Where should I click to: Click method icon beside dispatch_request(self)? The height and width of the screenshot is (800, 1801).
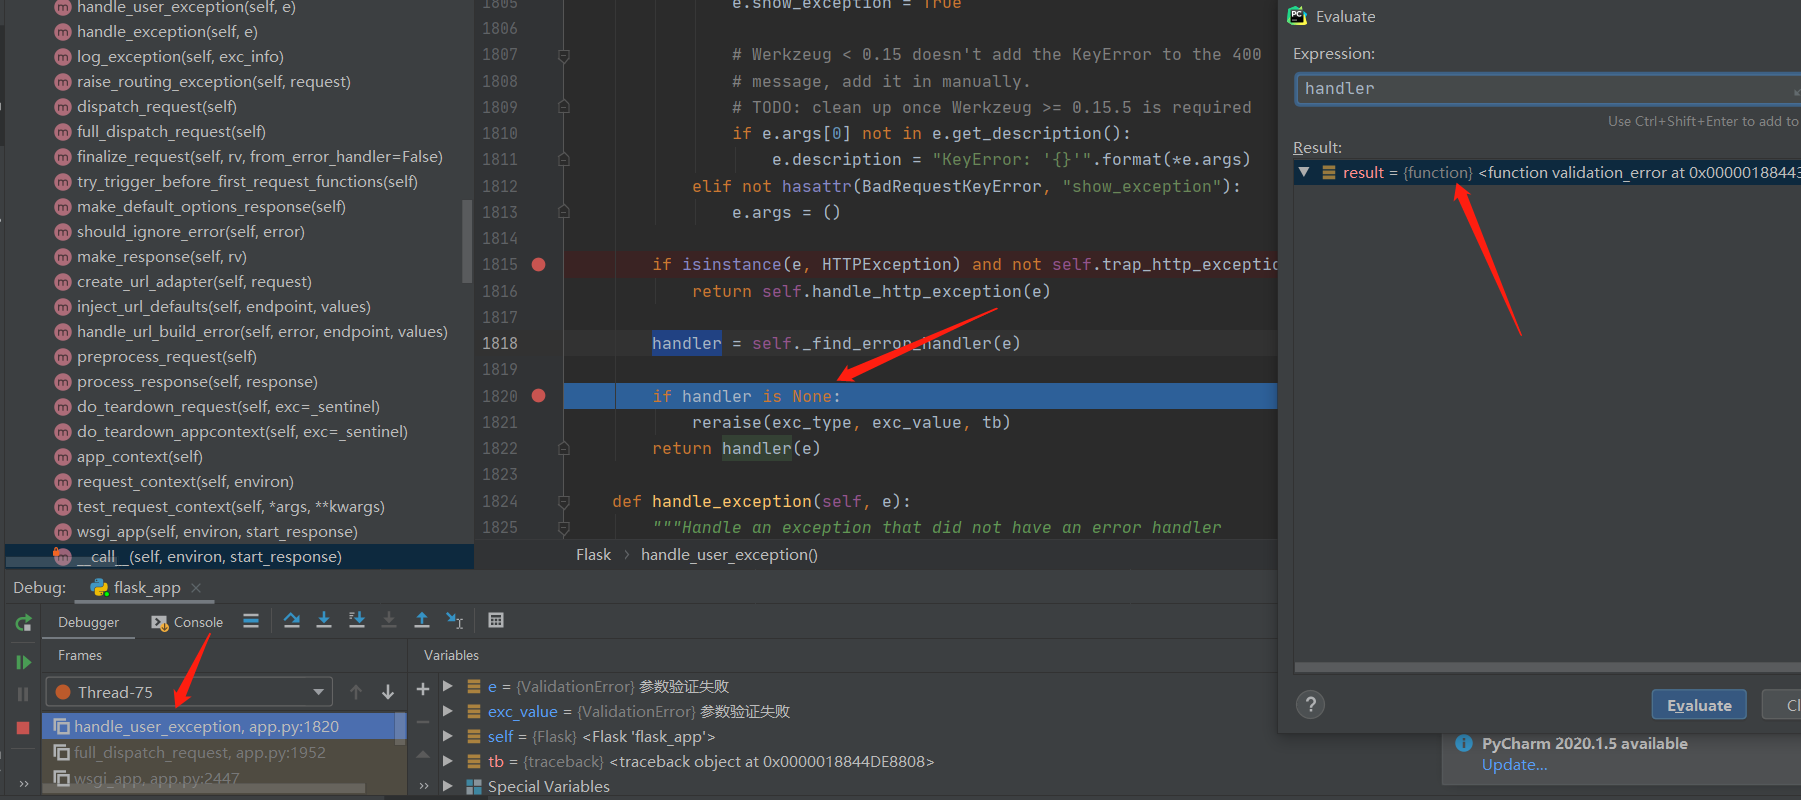click(x=63, y=107)
